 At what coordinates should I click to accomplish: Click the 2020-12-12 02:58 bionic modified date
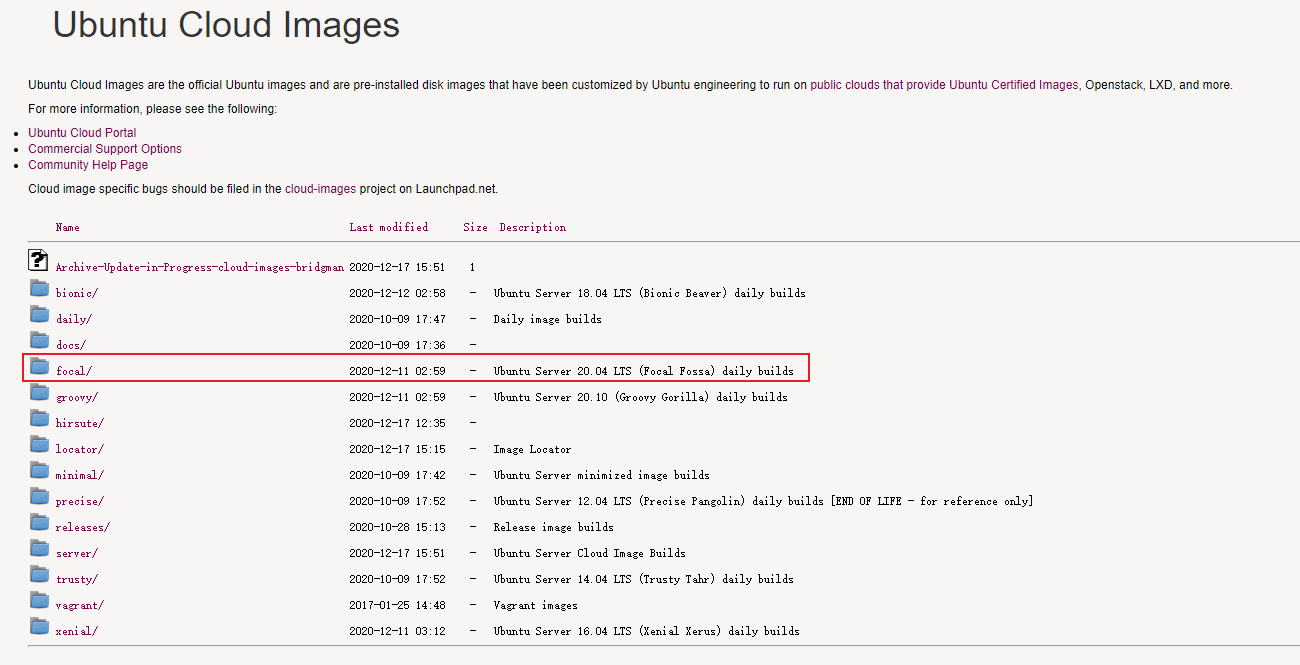click(x=397, y=293)
